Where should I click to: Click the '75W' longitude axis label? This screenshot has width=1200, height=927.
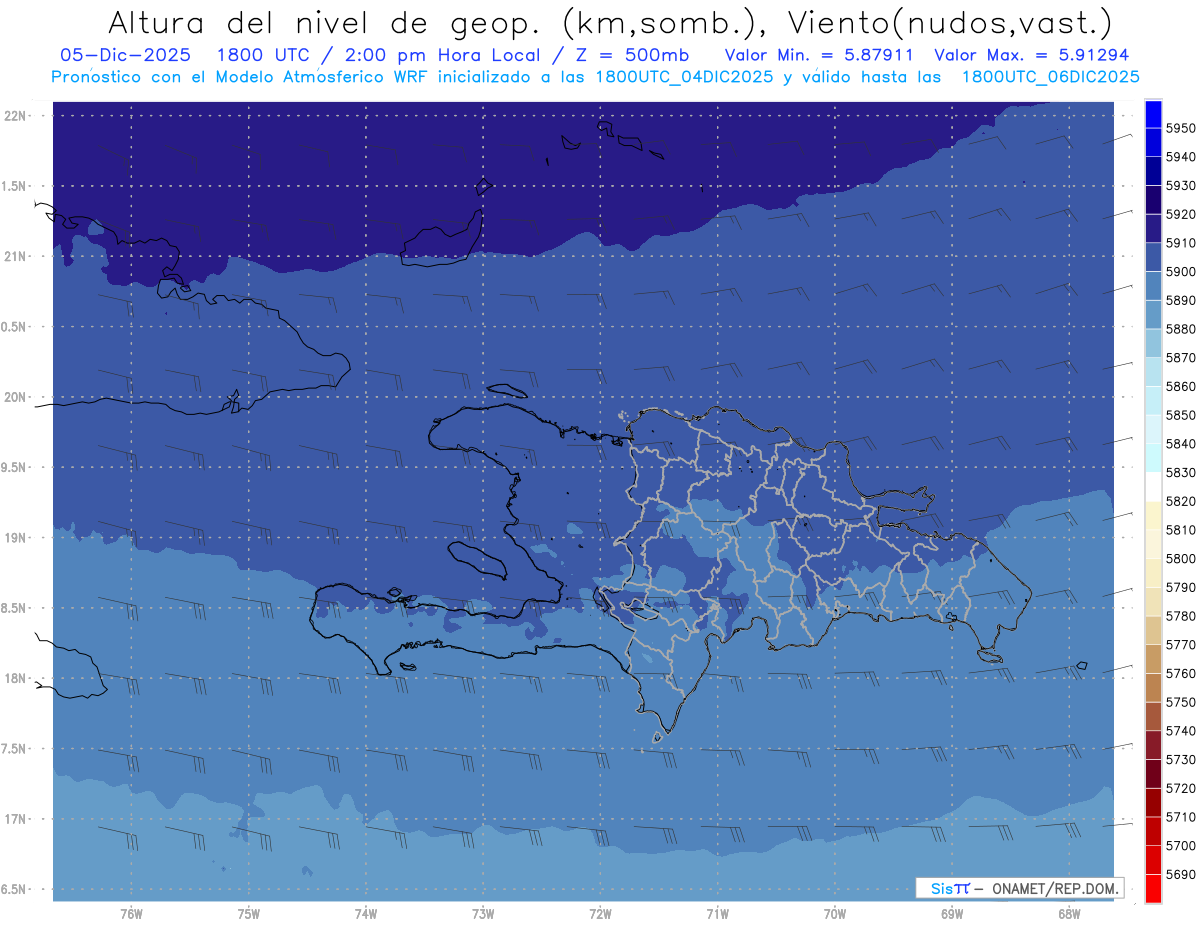[249, 915]
